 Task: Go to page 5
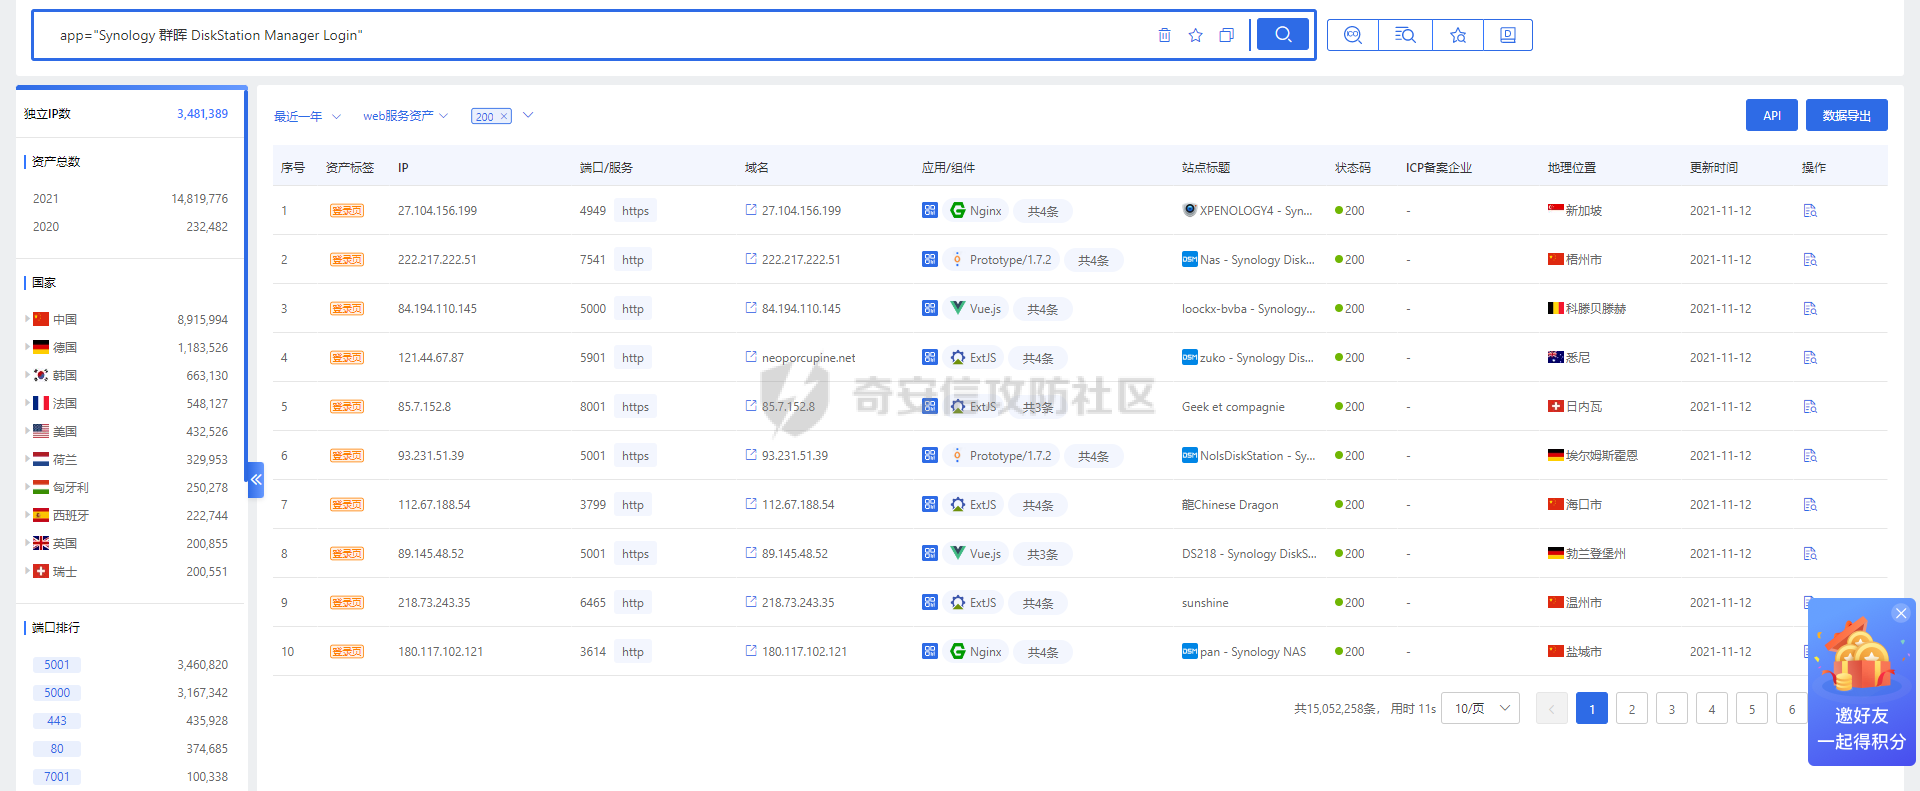[1752, 709]
